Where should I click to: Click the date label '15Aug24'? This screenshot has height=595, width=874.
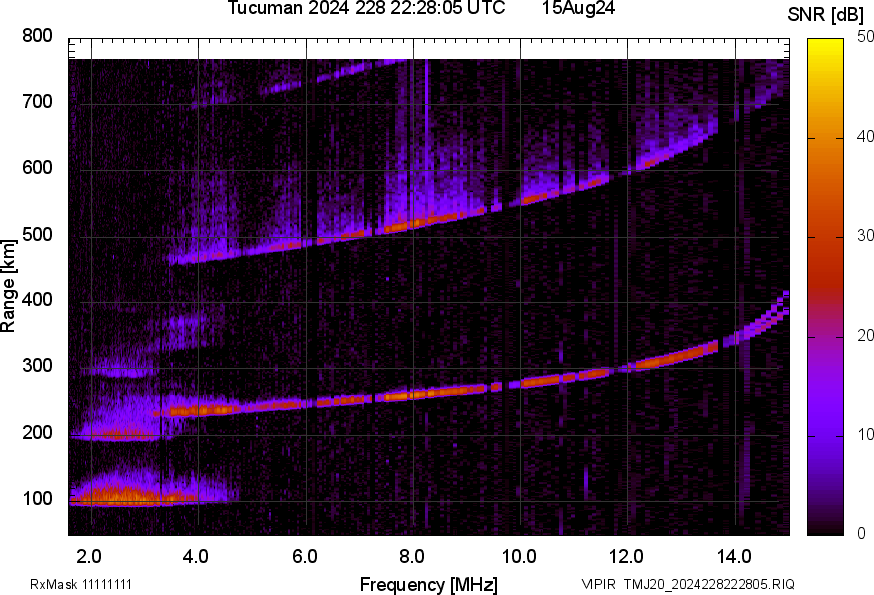pos(579,8)
